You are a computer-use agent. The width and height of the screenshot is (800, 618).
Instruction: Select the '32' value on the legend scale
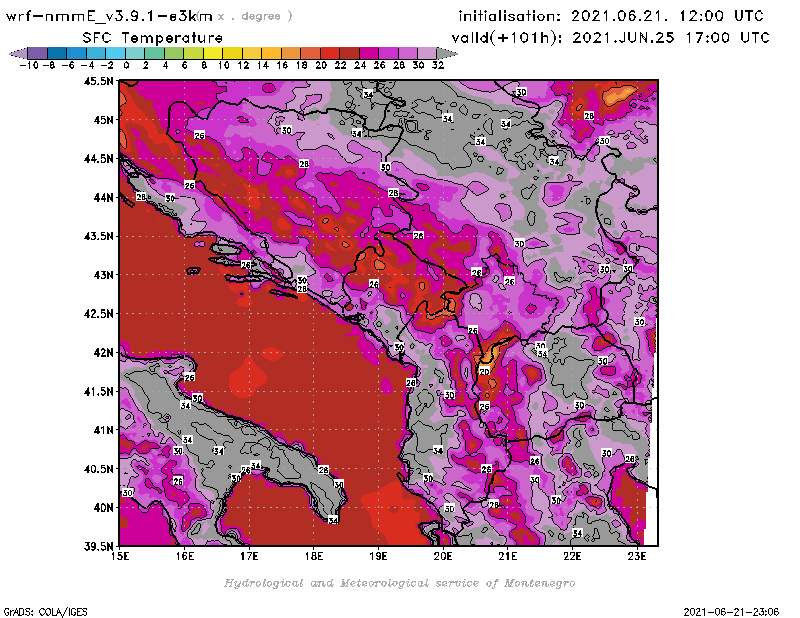[x=438, y=65]
